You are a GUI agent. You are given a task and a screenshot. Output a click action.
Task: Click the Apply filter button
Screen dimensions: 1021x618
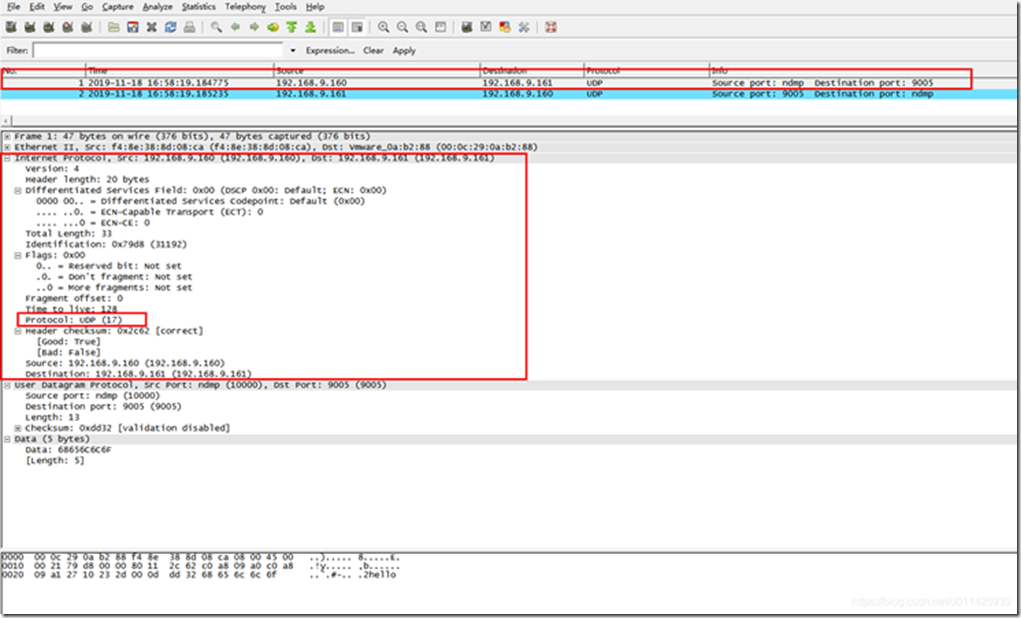point(404,51)
